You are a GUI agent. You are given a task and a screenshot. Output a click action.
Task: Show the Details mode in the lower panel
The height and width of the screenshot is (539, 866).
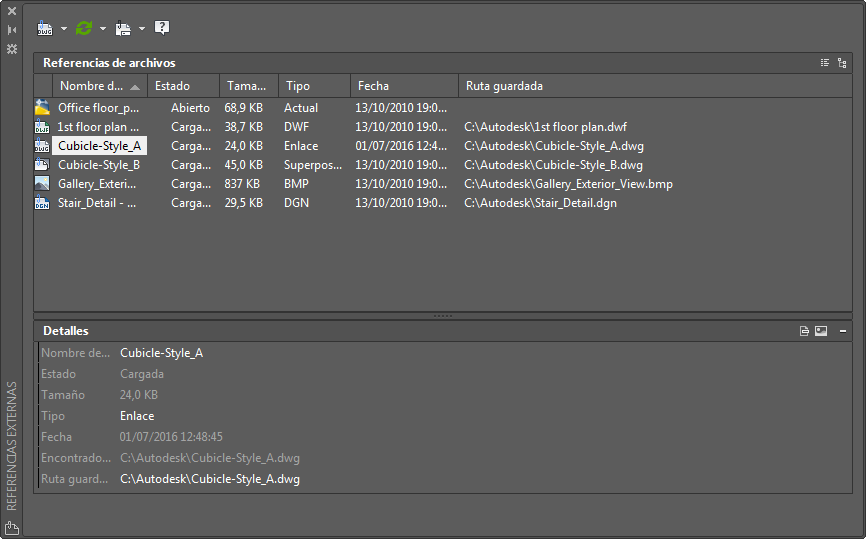pyautogui.click(x=804, y=331)
